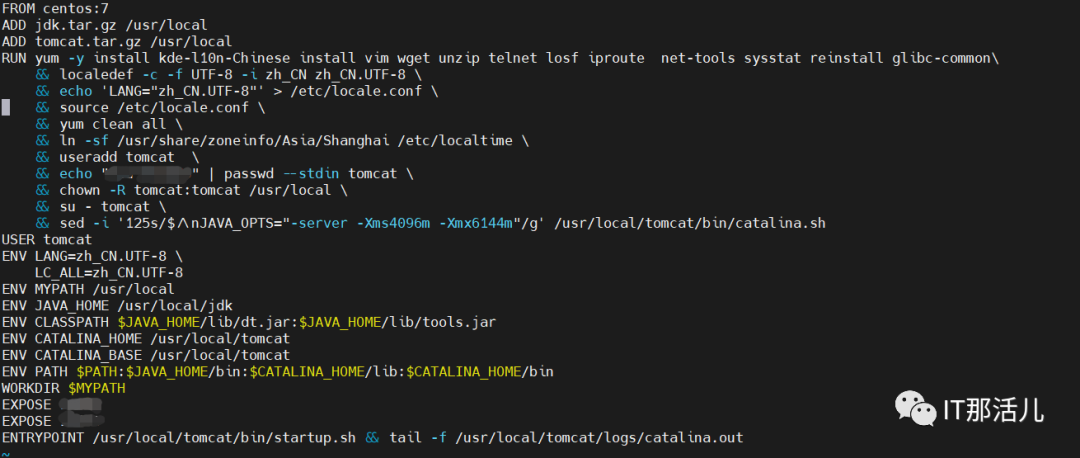1080x458 pixels.
Task: Click 'ADD tomcat.tar.gz /usr/local' line
Action: [x=116, y=42]
